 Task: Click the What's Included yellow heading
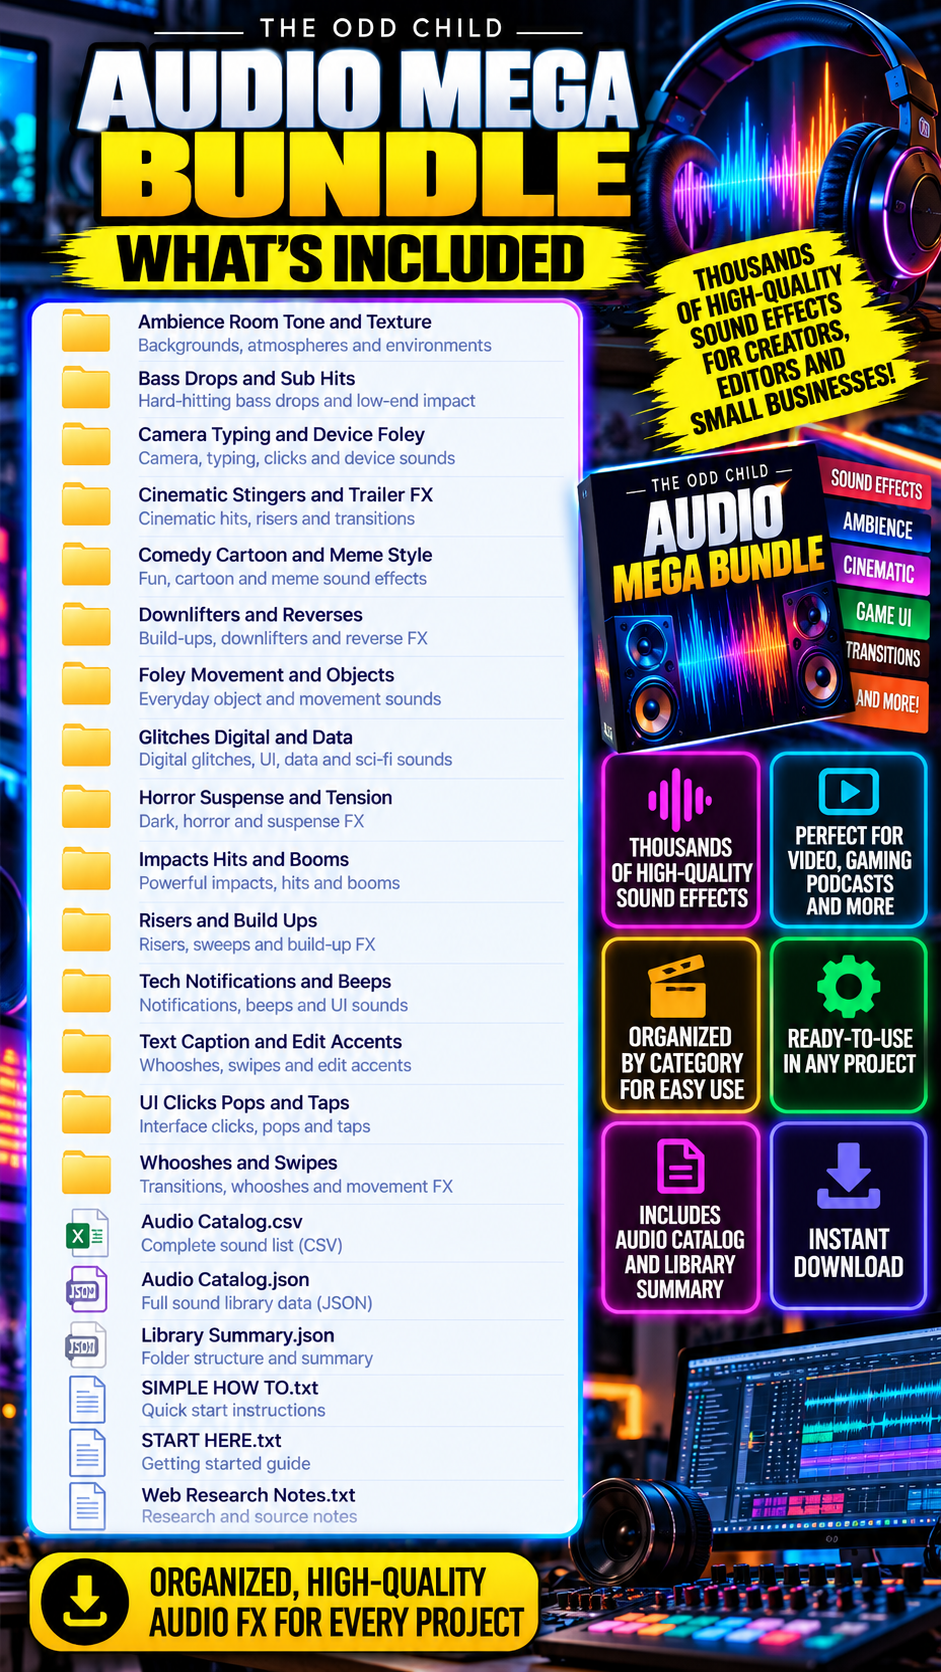(x=350, y=259)
